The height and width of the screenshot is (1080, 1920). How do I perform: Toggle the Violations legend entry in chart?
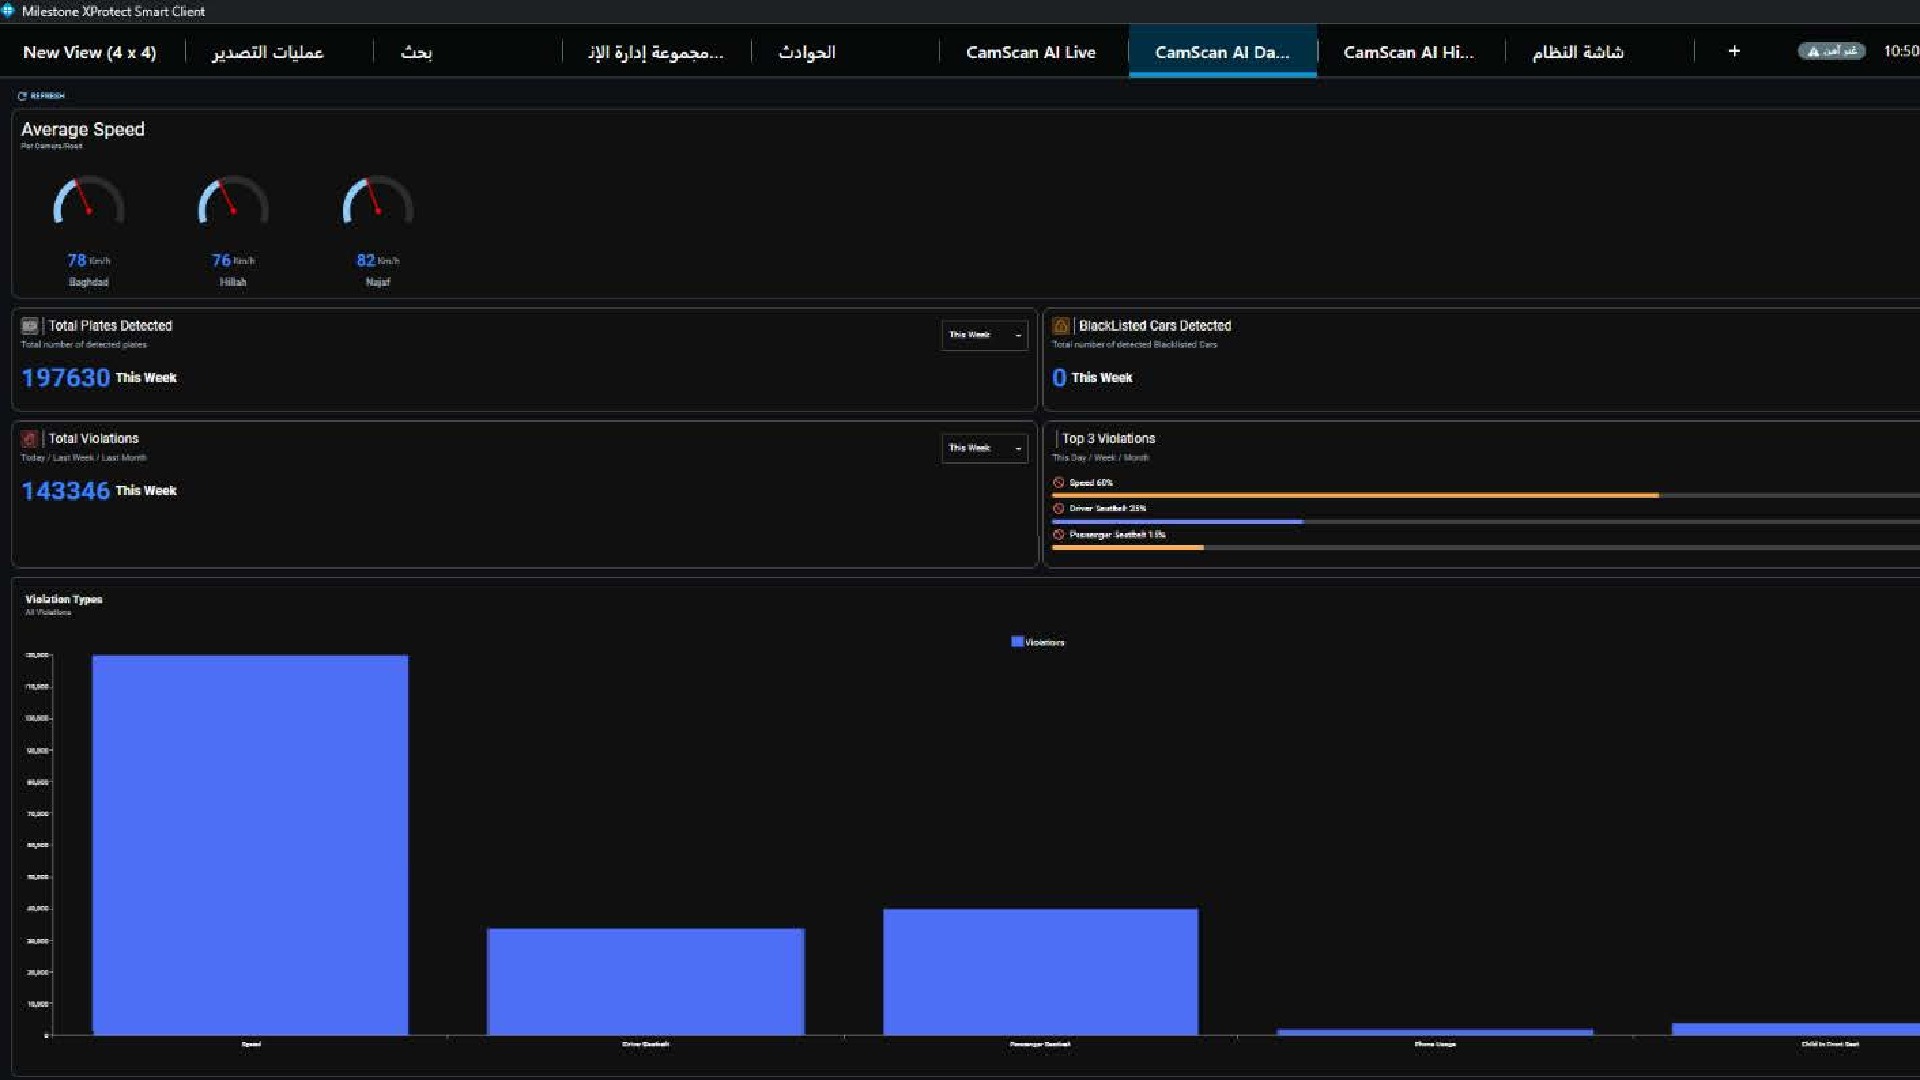point(1037,642)
